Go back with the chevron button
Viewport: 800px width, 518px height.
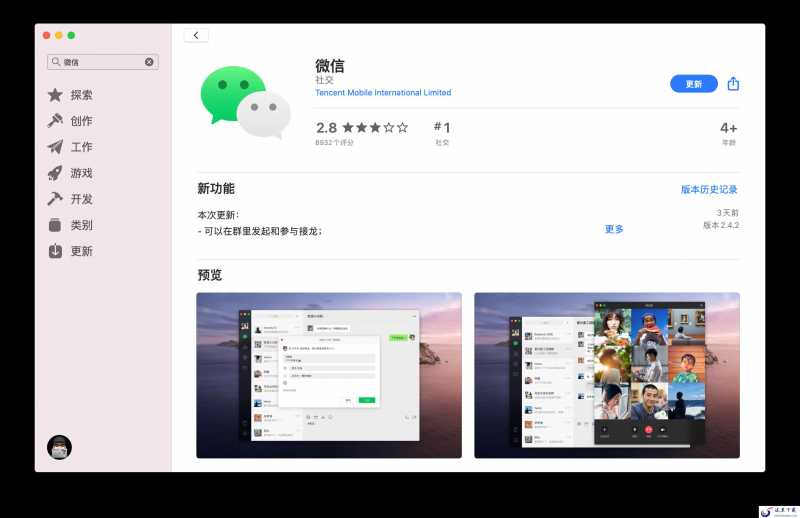196,35
